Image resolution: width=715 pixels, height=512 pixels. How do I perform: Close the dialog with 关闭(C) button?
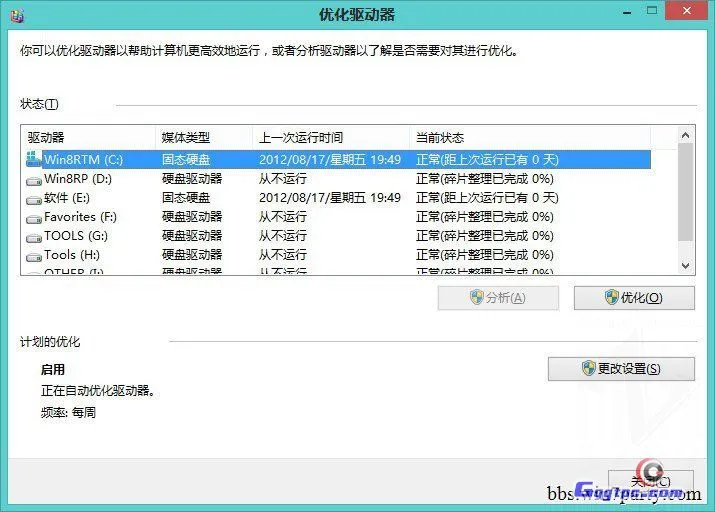(651, 482)
